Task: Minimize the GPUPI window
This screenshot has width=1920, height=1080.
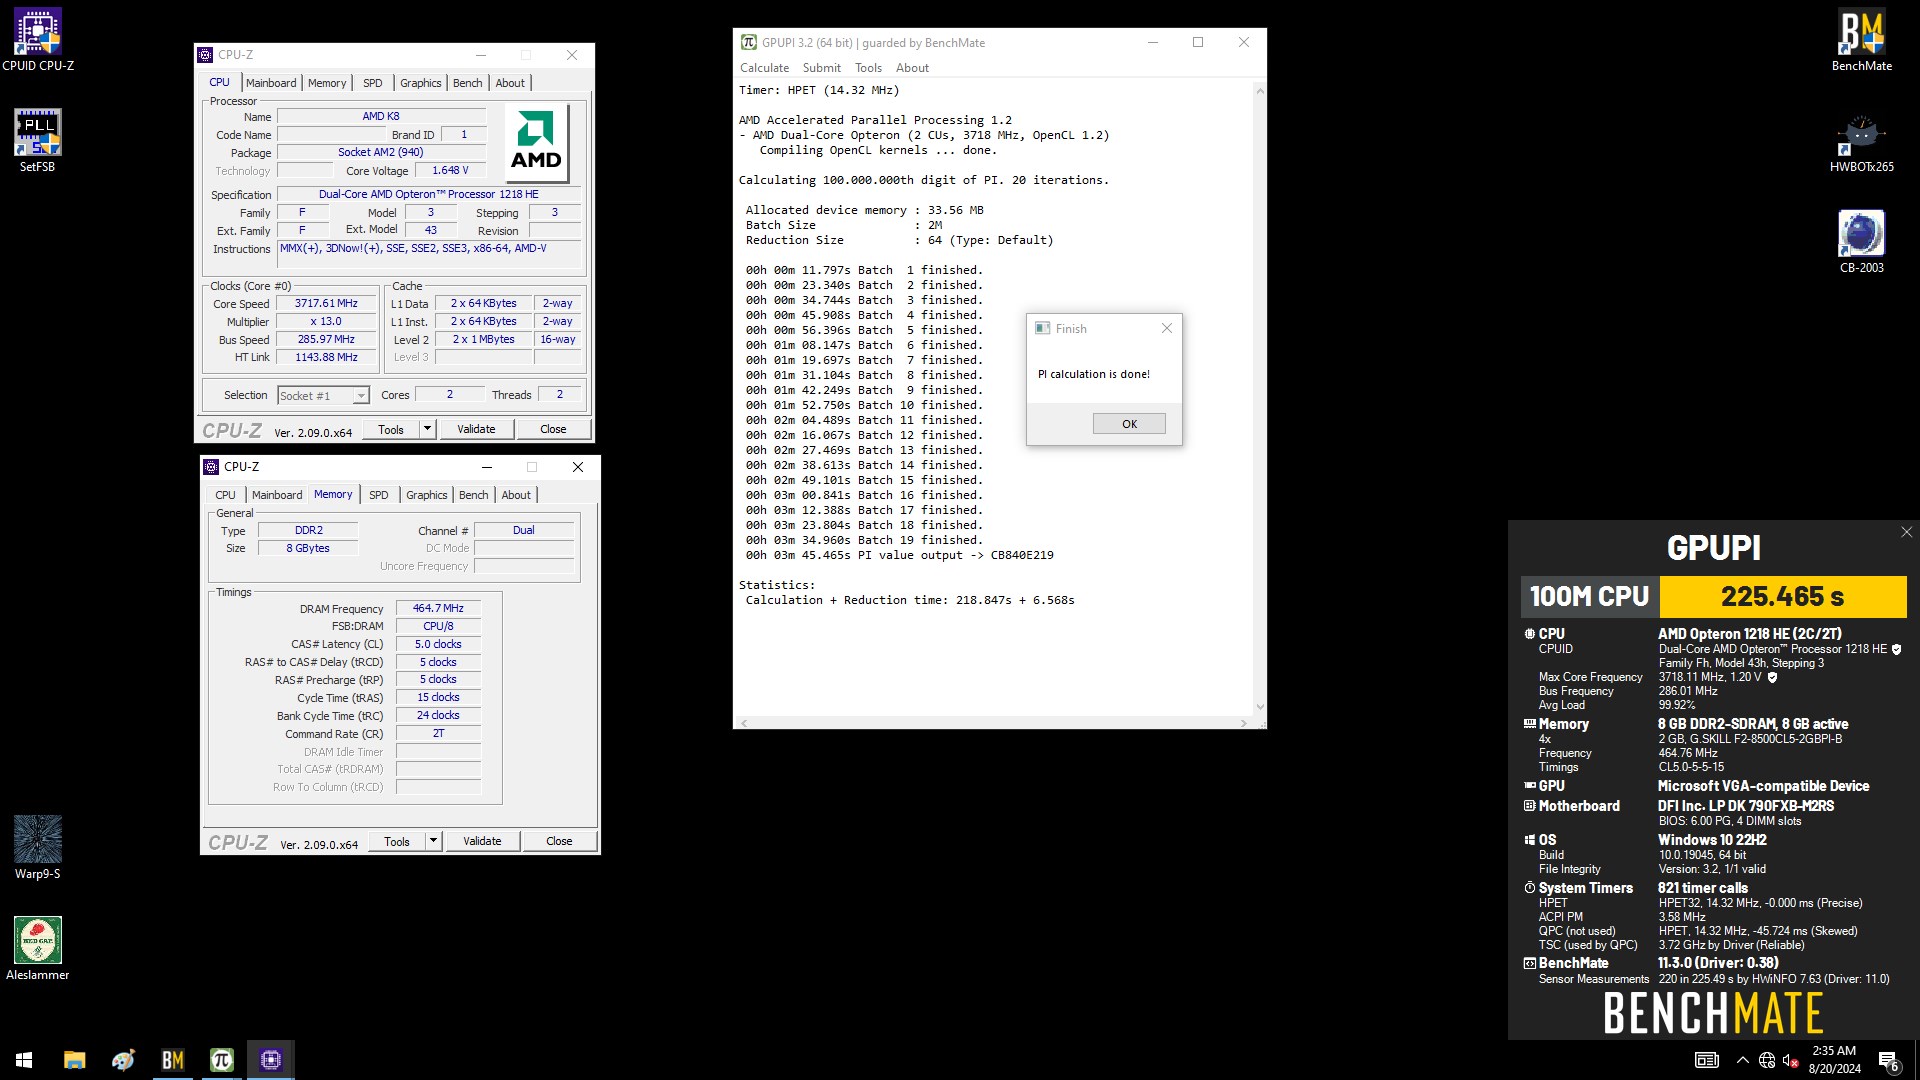Action: [1152, 42]
